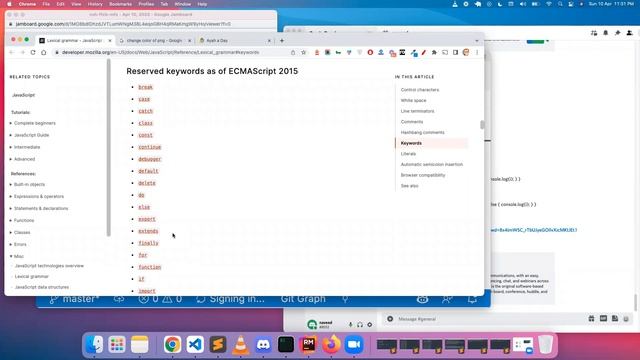Click master branch in VS Code status bar
Image resolution: width=640 pixels, height=360 pixels.
(x=75, y=299)
